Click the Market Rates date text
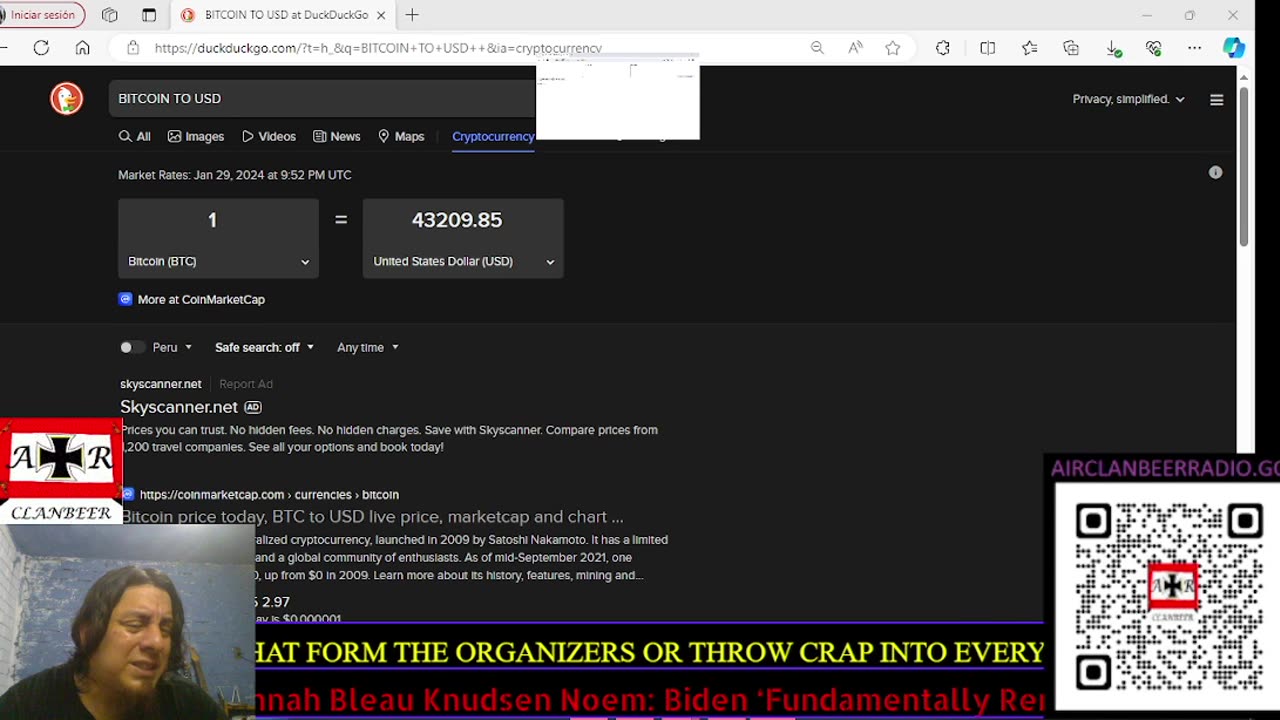 [x=235, y=174]
